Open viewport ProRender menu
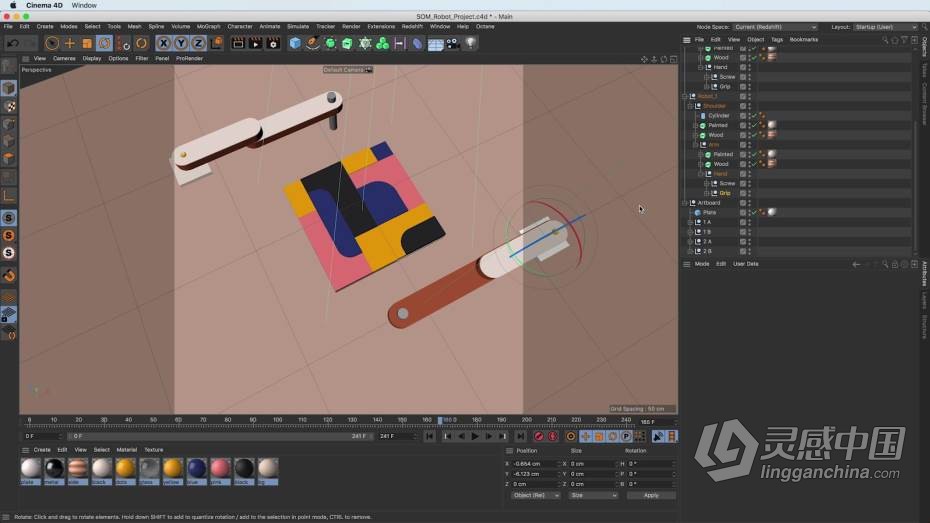 [x=189, y=59]
